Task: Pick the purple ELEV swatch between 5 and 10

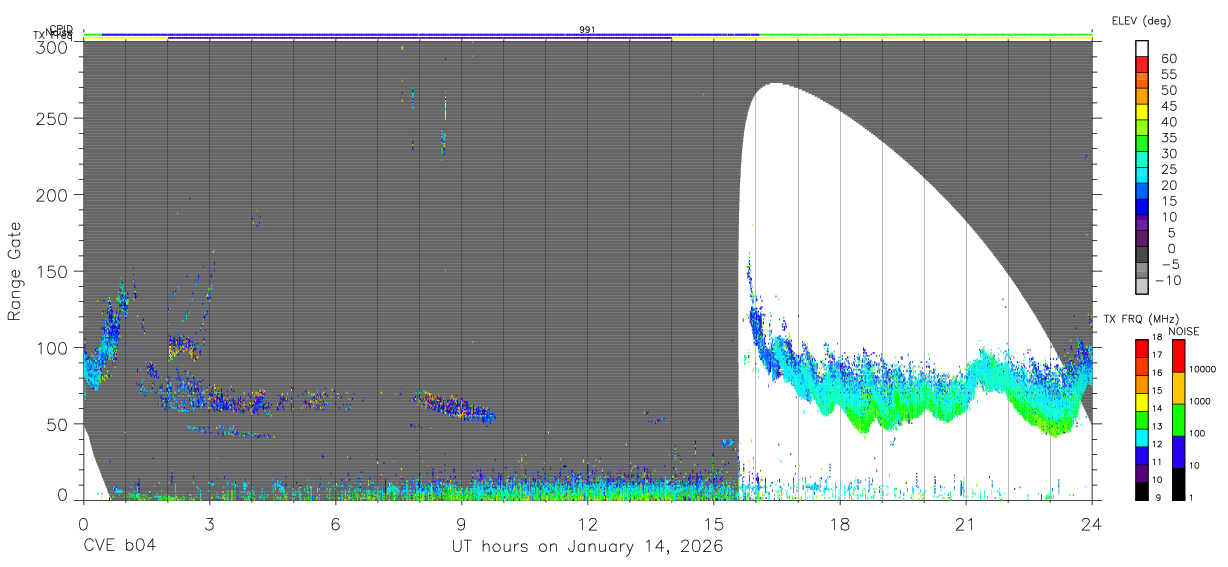Action: click(x=1142, y=225)
